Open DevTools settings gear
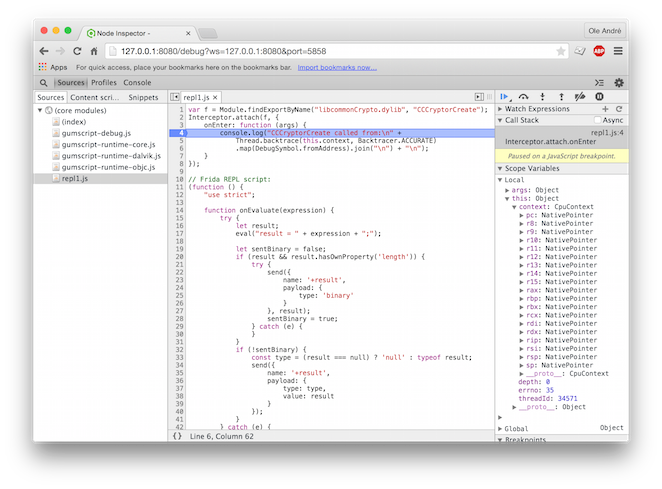Image resolution: width=662 pixels, height=489 pixels. point(619,82)
